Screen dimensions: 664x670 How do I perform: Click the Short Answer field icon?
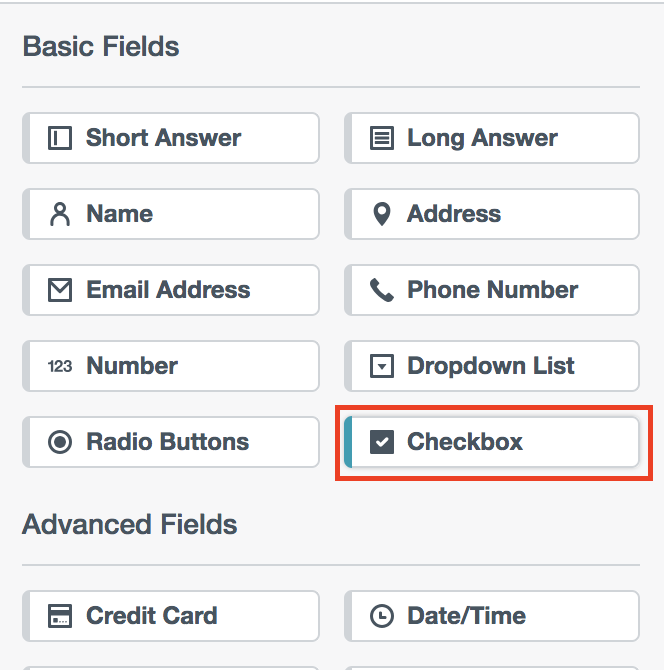pos(60,138)
